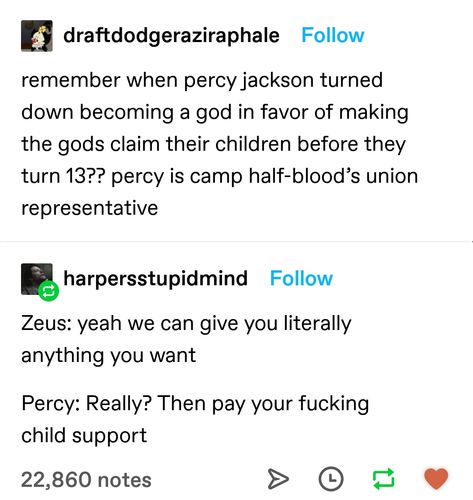Like the post with the heart icon
The height and width of the screenshot is (500, 473).
click(436, 478)
